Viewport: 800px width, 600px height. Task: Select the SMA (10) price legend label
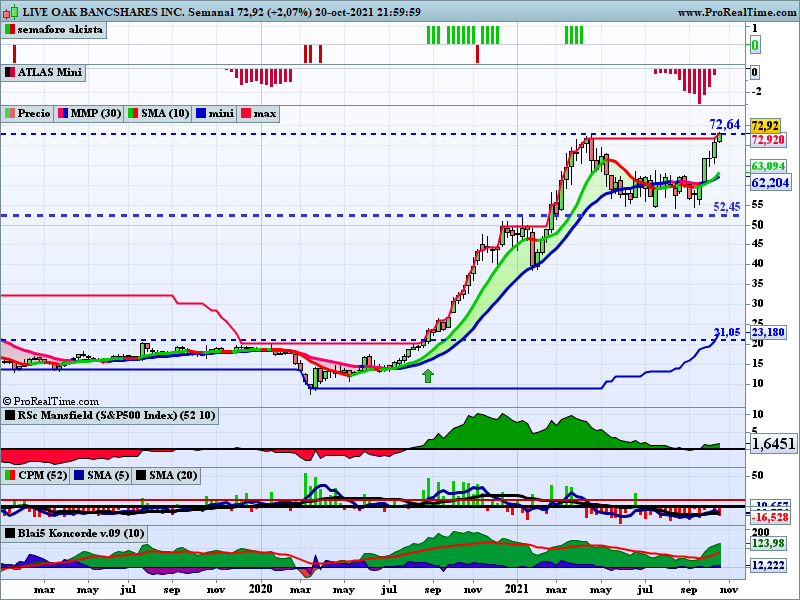165,113
